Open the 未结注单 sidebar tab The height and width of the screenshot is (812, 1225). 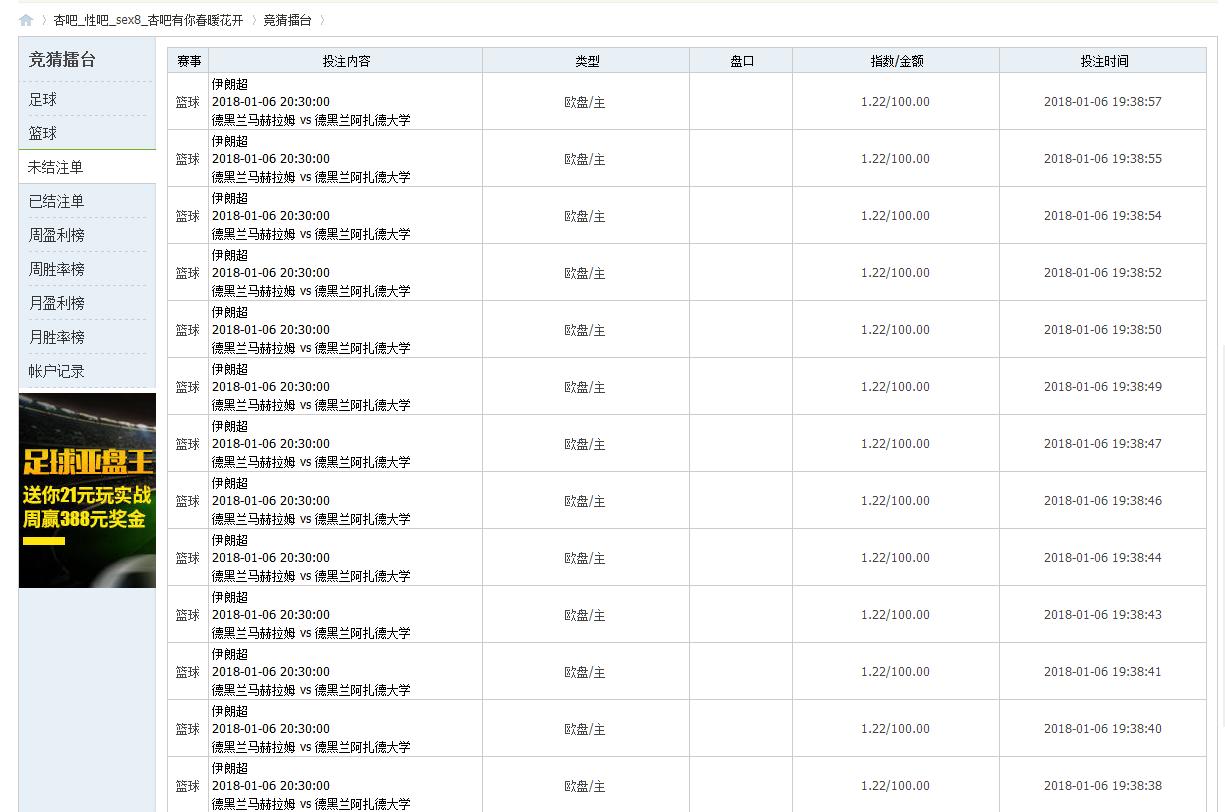click(55, 168)
